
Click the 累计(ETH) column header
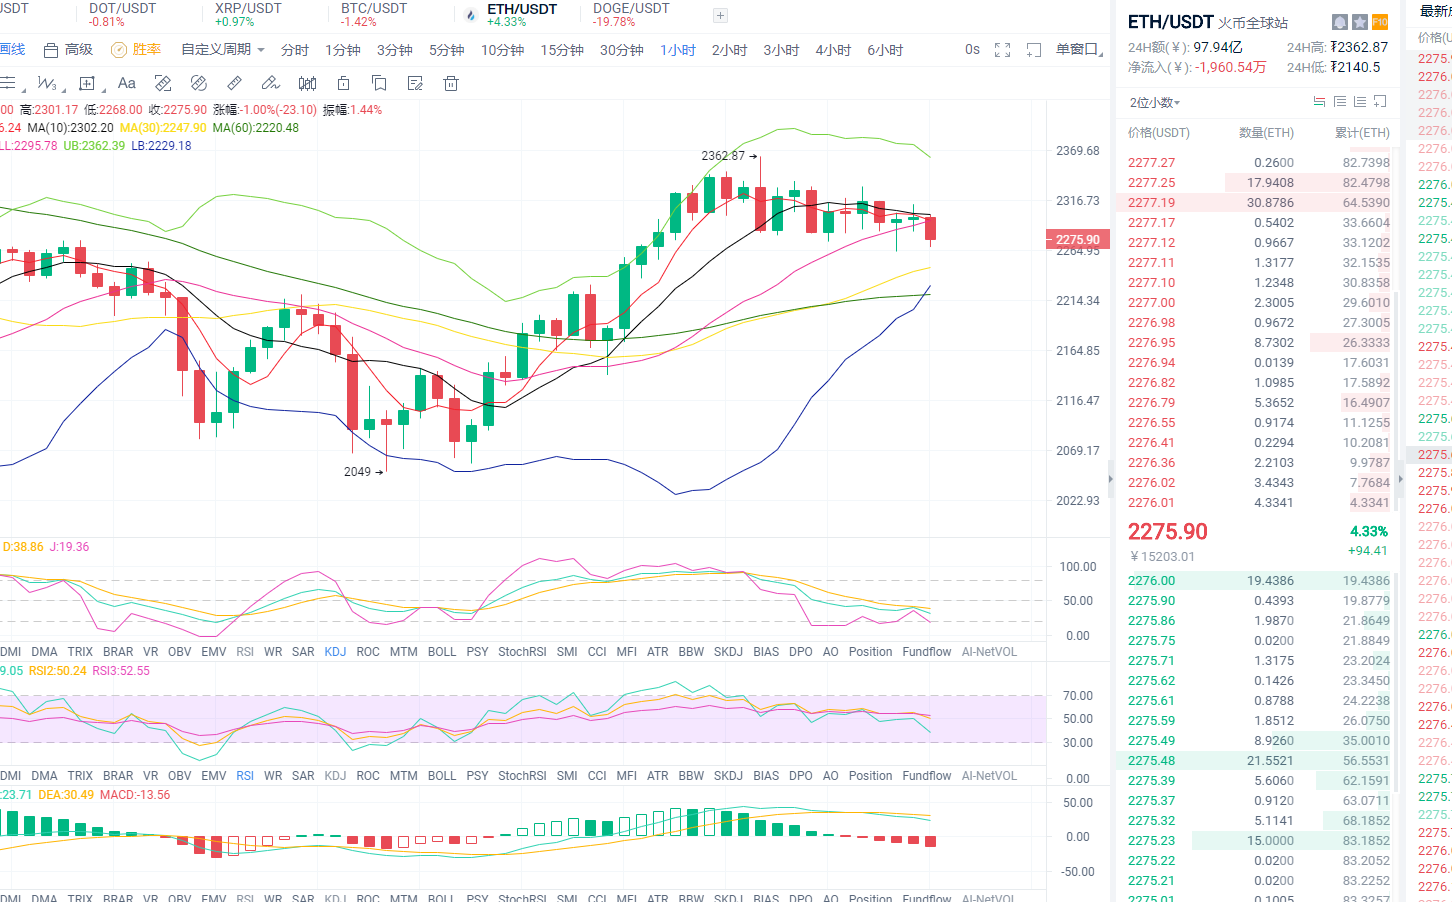[1362, 133]
